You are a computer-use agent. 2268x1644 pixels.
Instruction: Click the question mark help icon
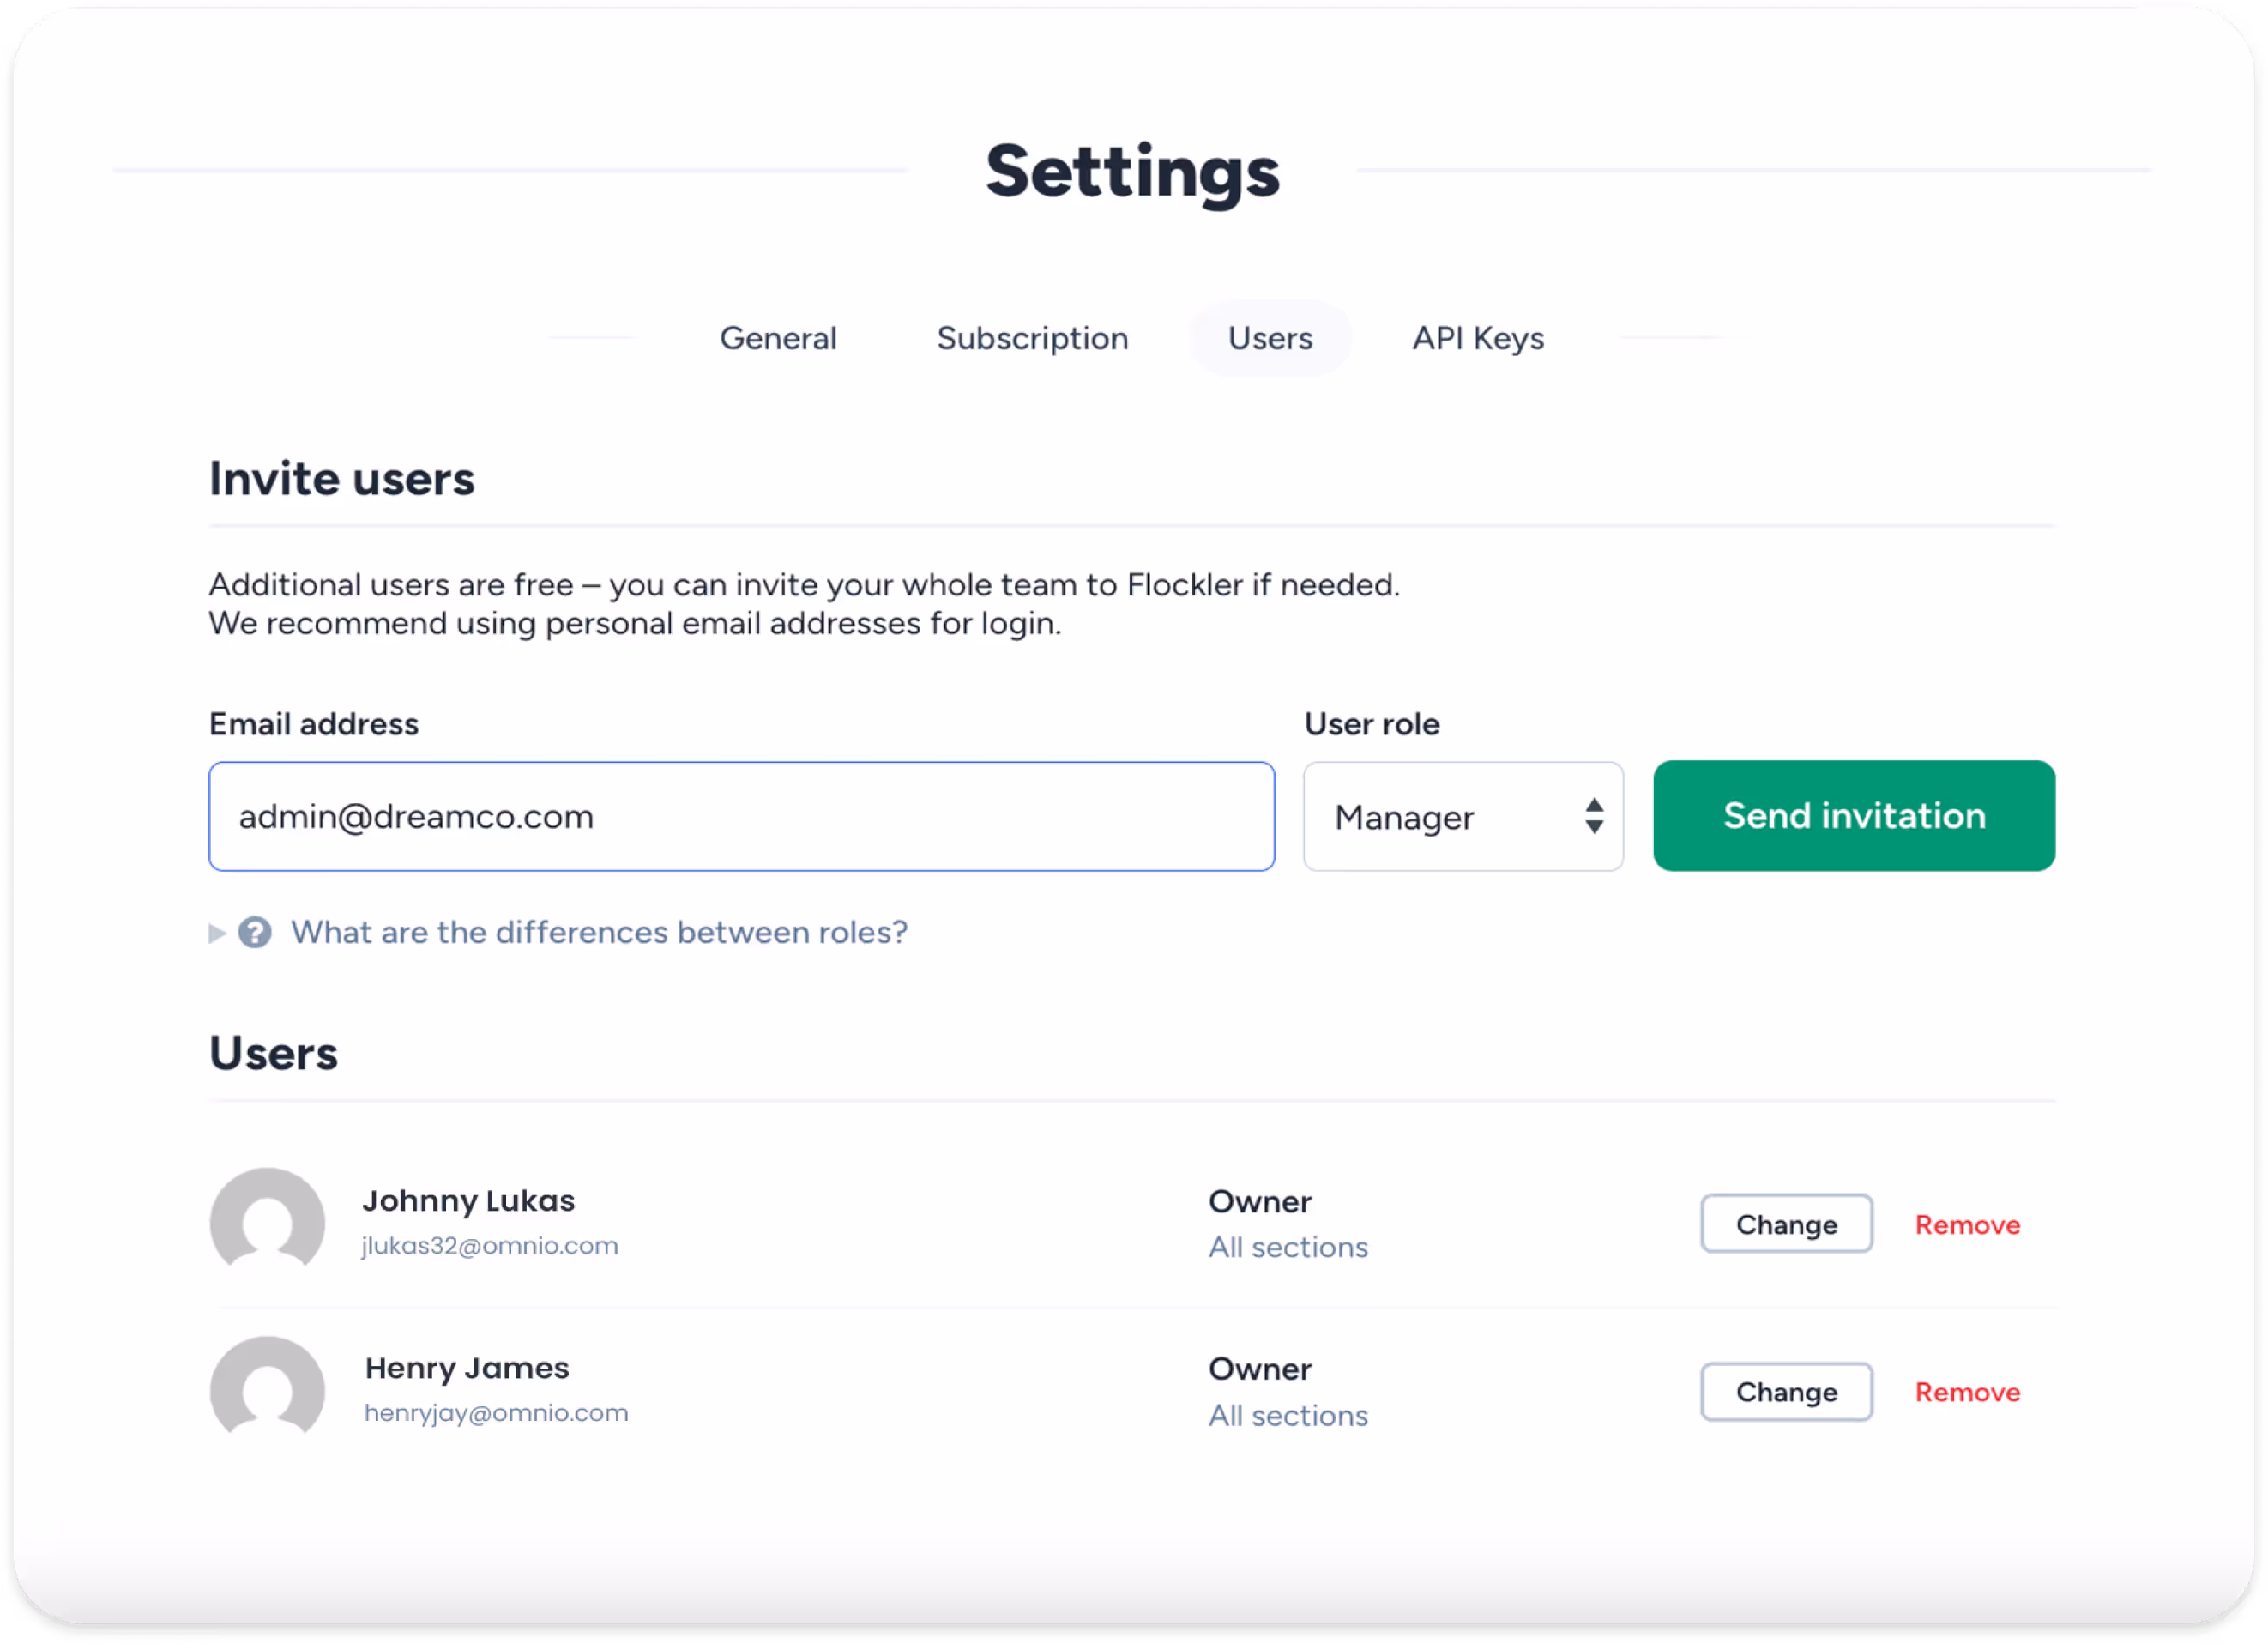point(255,932)
